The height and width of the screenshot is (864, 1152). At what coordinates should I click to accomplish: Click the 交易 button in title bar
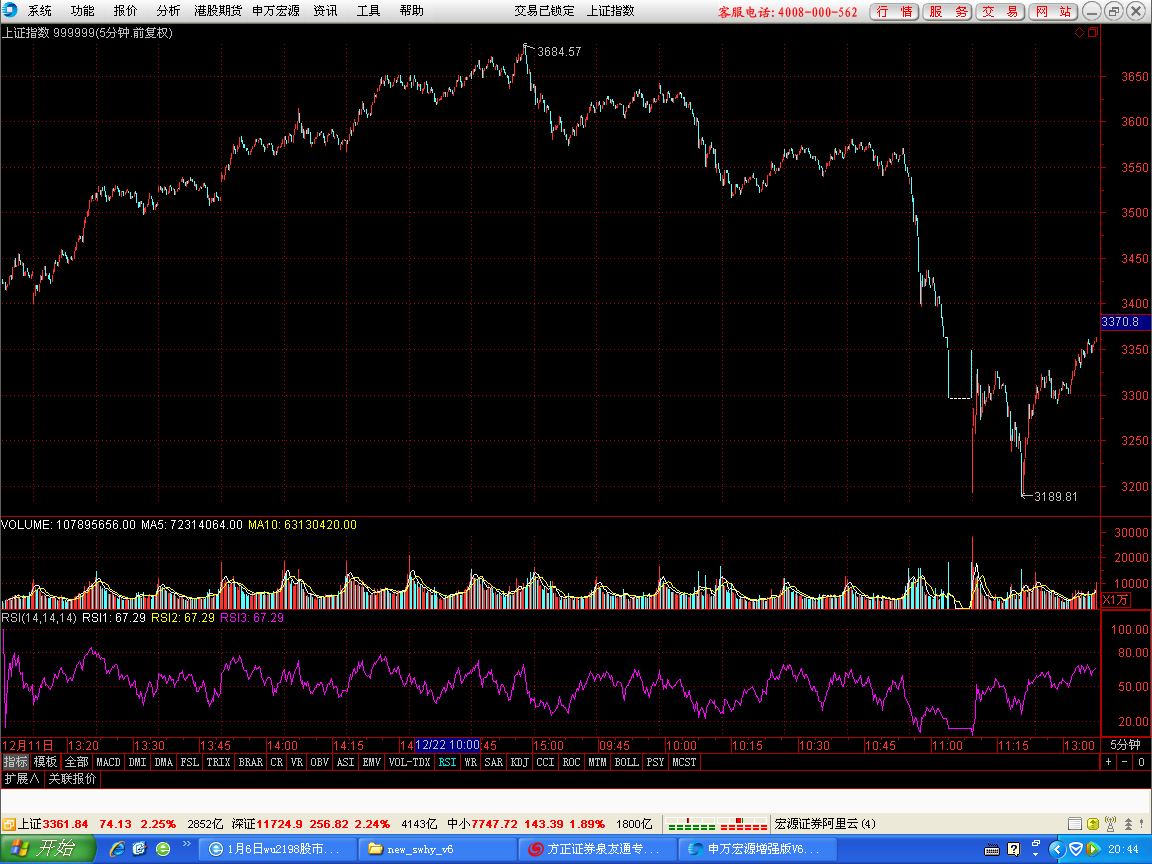coord(1001,12)
